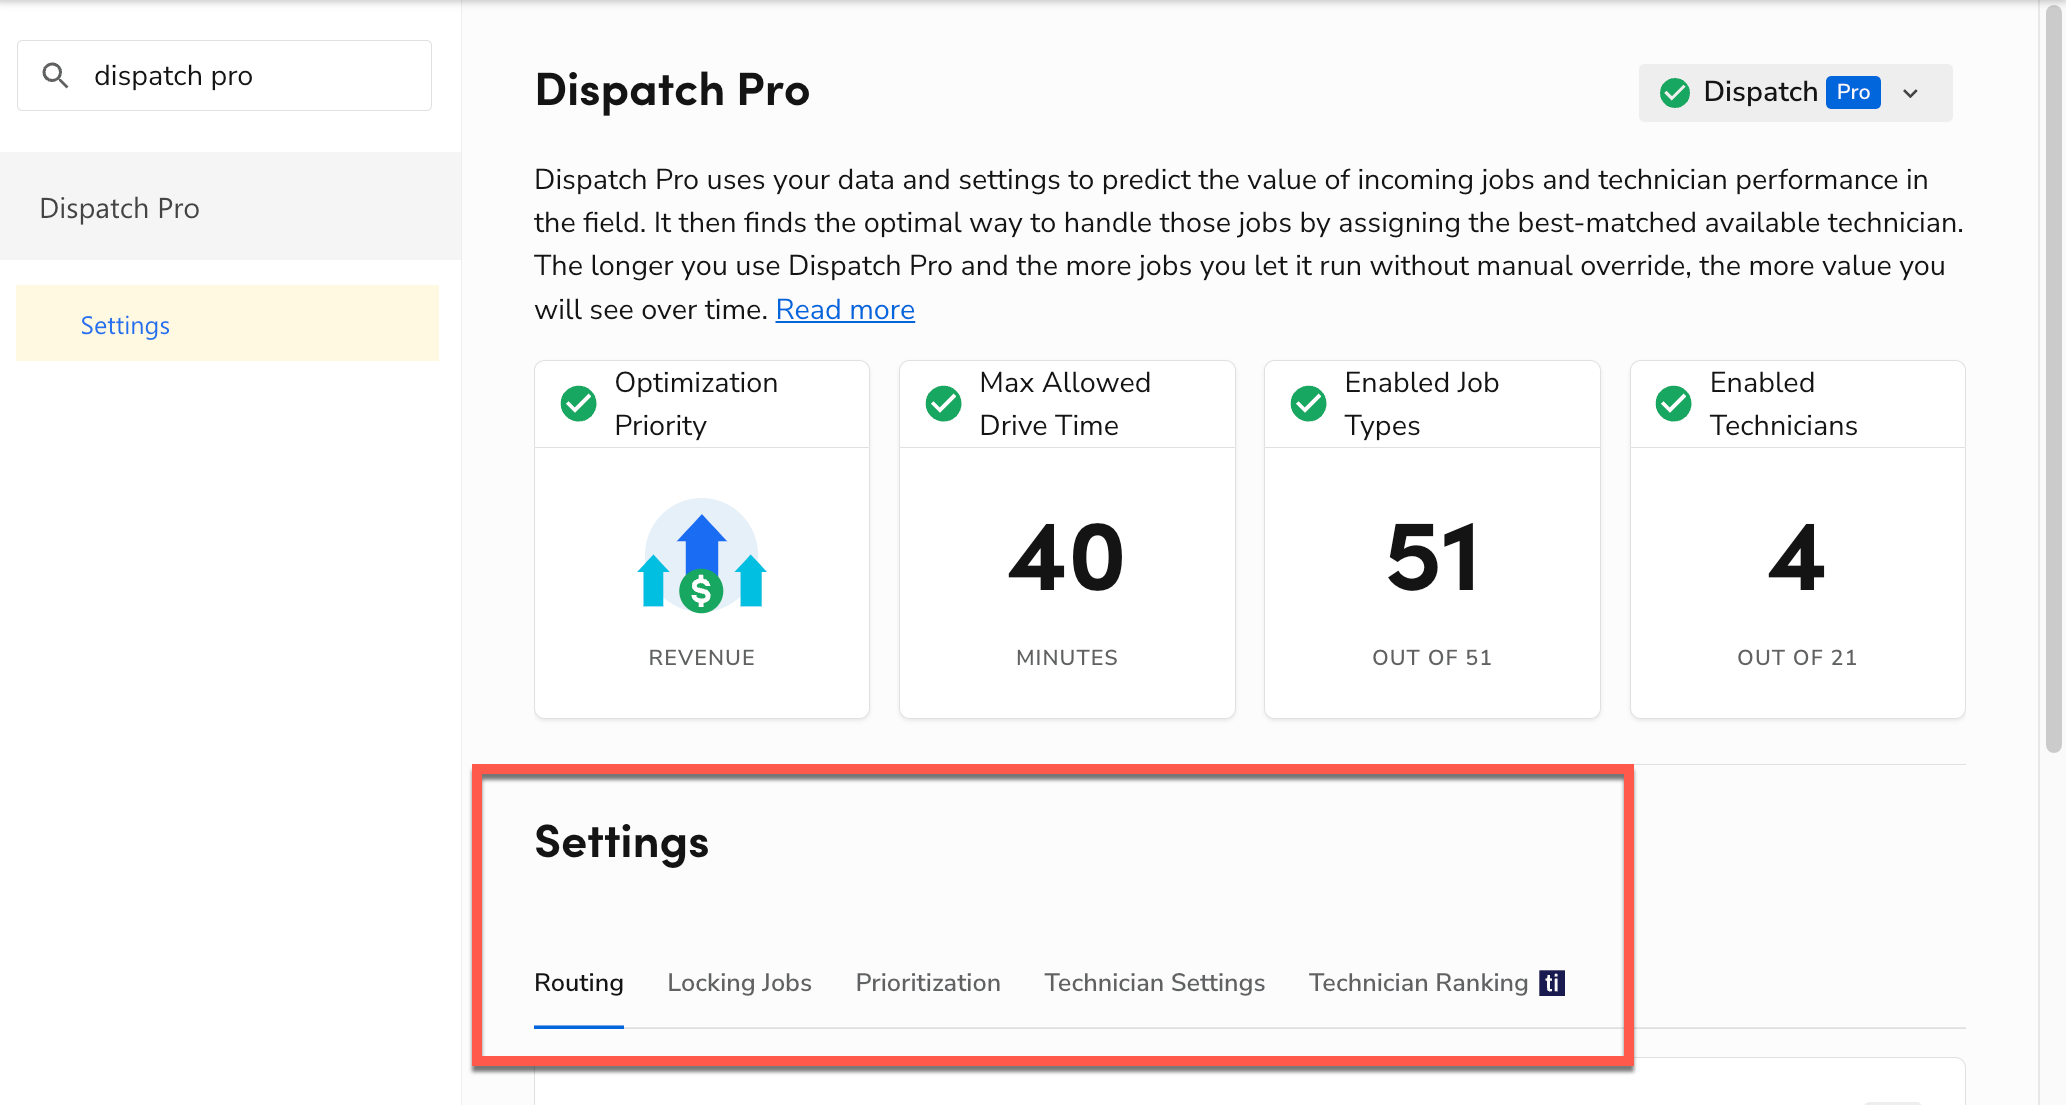The height and width of the screenshot is (1105, 2066).
Task: Click the vertical page scrollbar
Action: (x=2054, y=380)
